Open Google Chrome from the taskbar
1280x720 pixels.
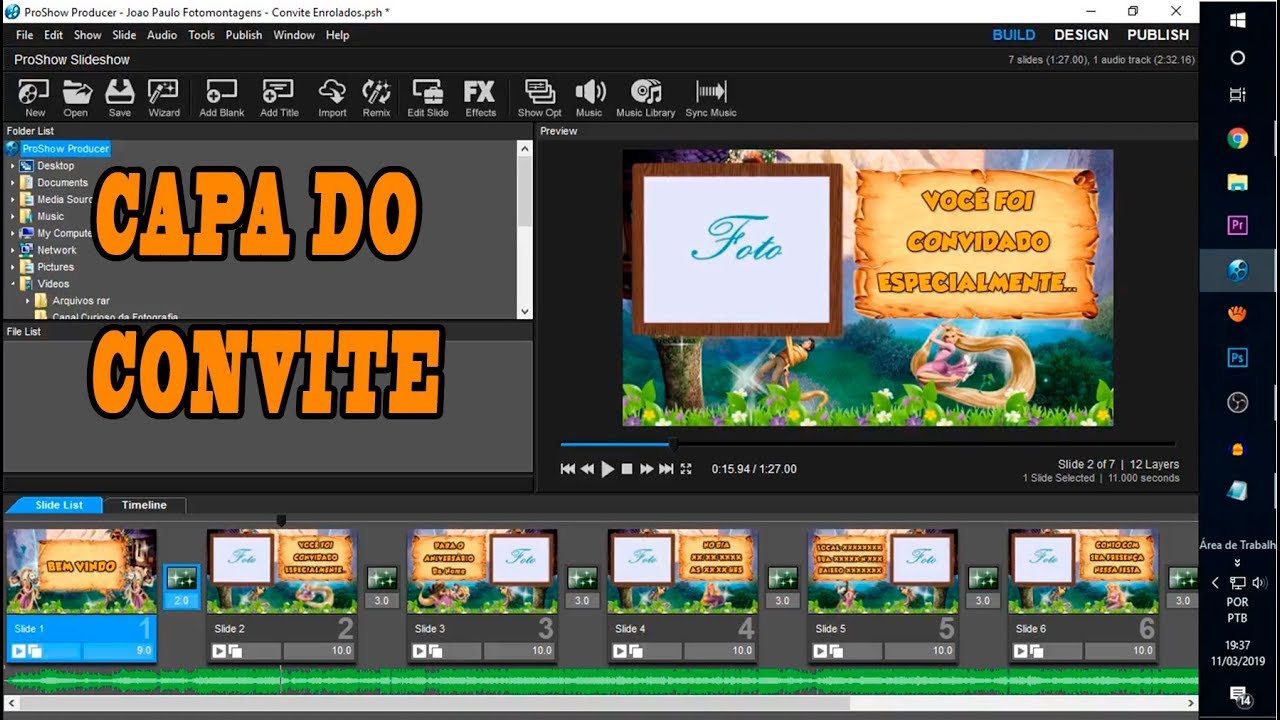(1237, 139)
